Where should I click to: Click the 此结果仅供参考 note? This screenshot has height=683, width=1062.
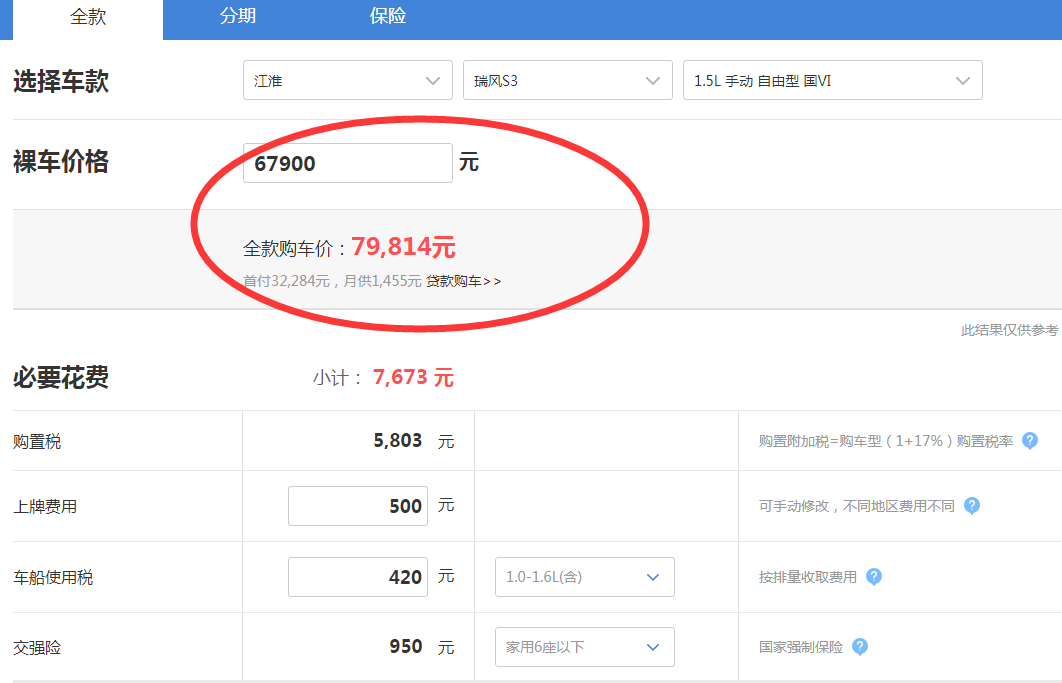pos(1009,330)
